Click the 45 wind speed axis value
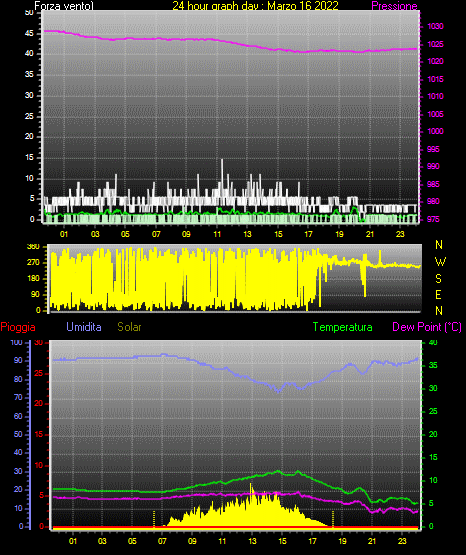 [x=29, y=34]
